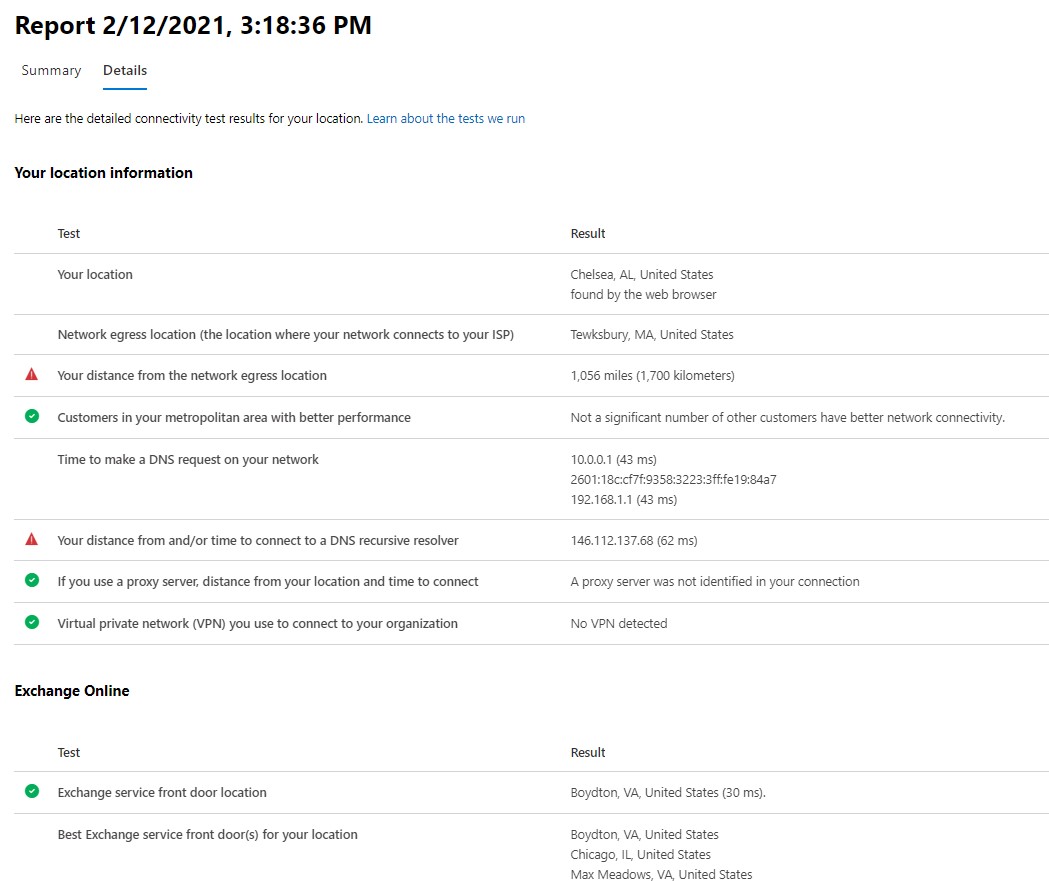Click the Your location information heading
1049x881 pixels.
tap(104, 173)
